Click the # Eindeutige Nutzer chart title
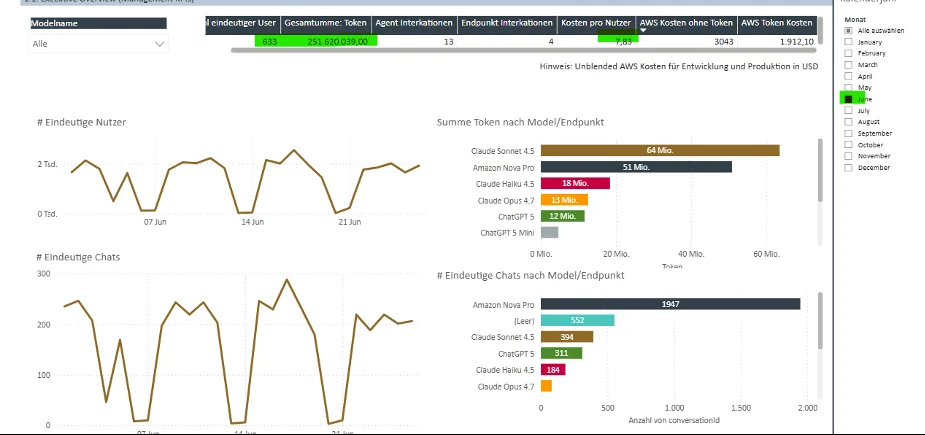925x435 pixels. (81, 122)
